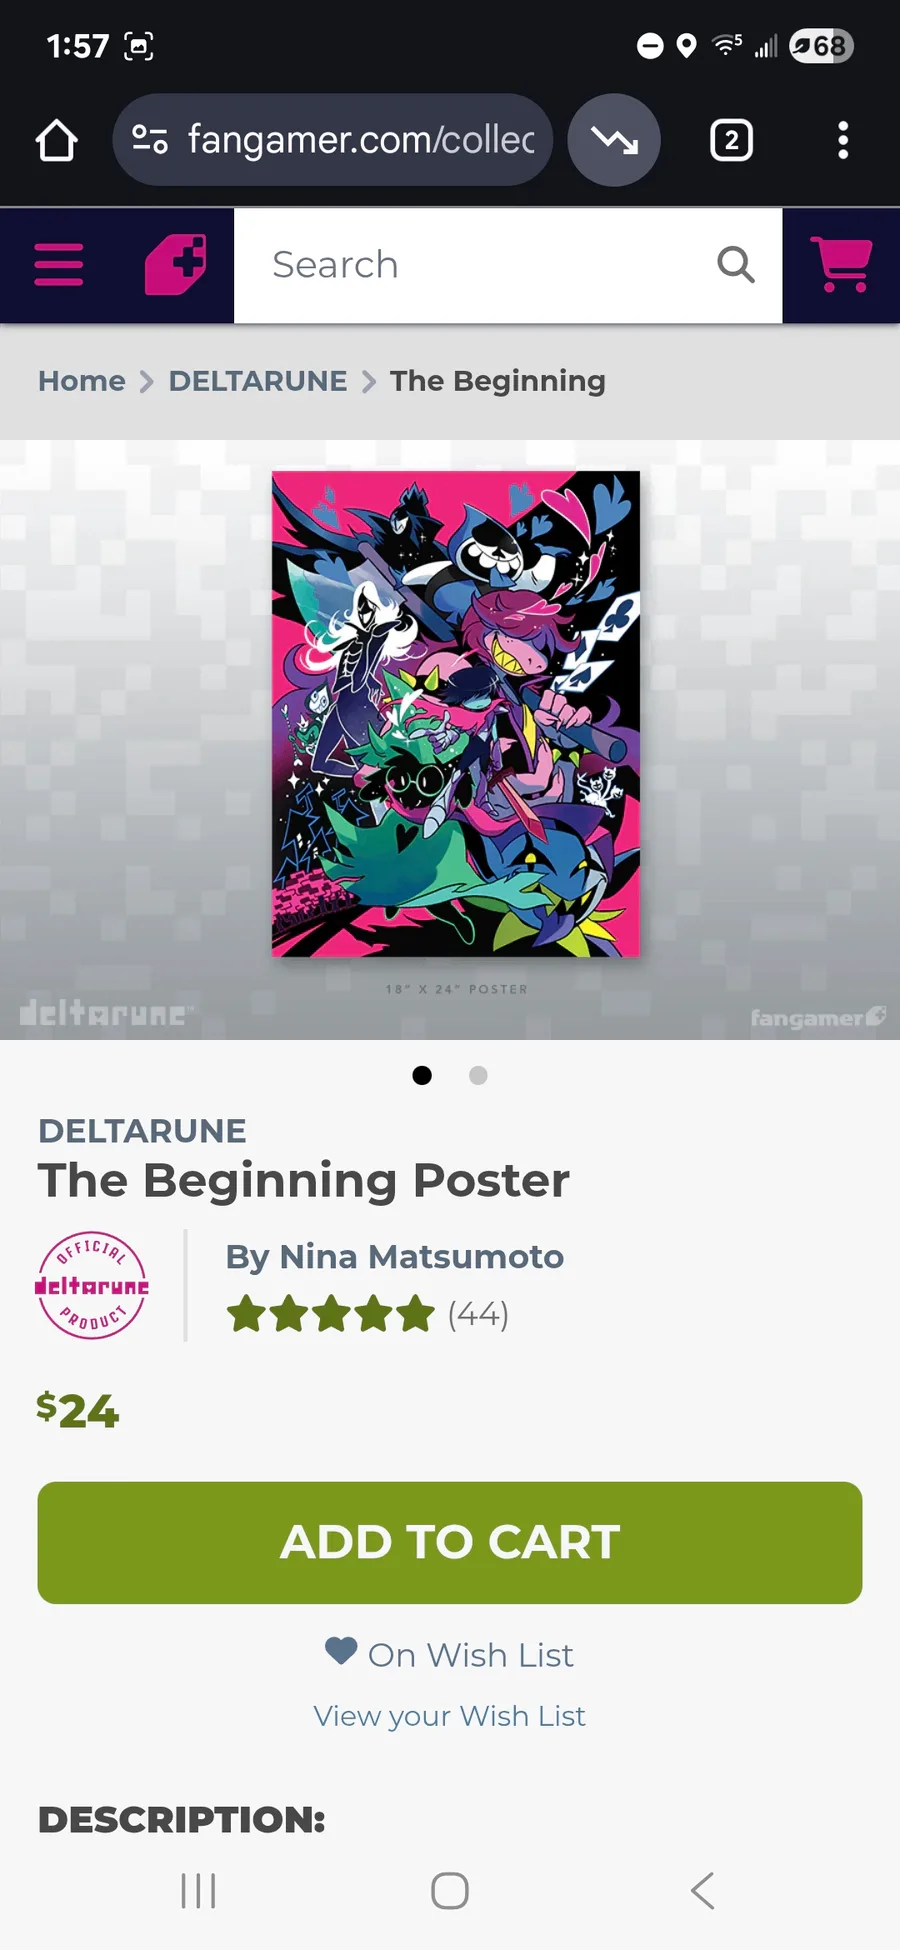Tap the browser home icon

point(56,140)
